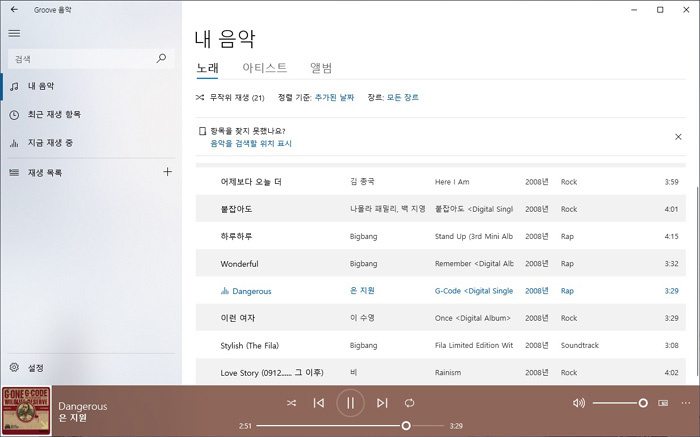This screenshot has width=700, height=437.
Task: Switch to the 아티스트 tab
Action: pos(264,68)
